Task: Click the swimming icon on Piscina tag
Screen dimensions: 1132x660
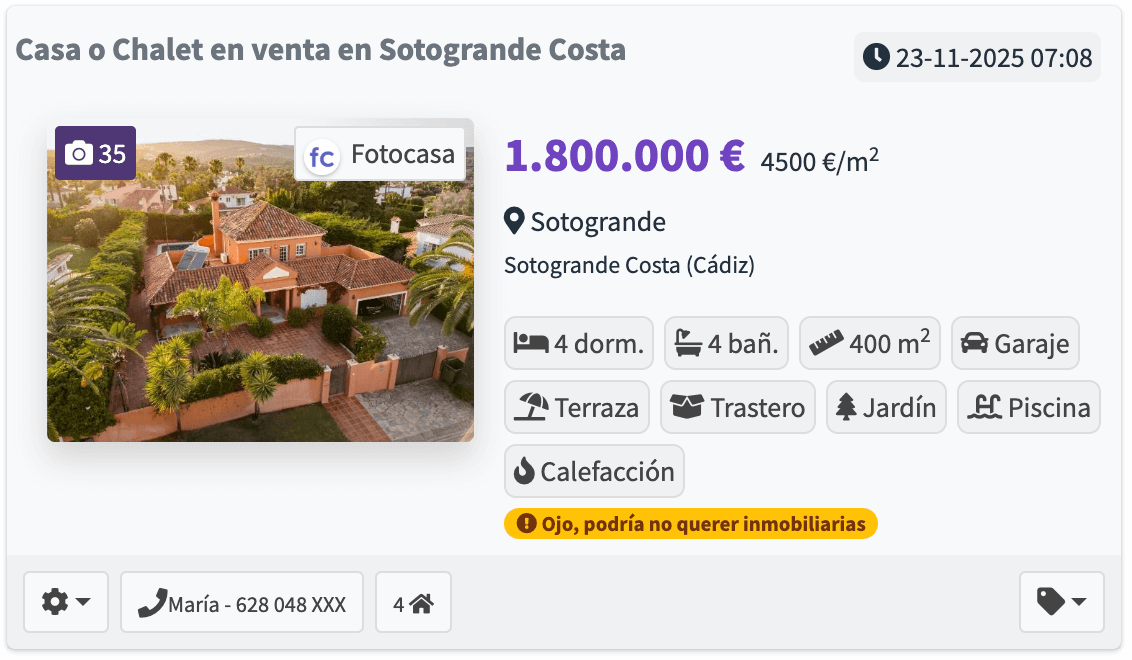Action: click(985, 408)
